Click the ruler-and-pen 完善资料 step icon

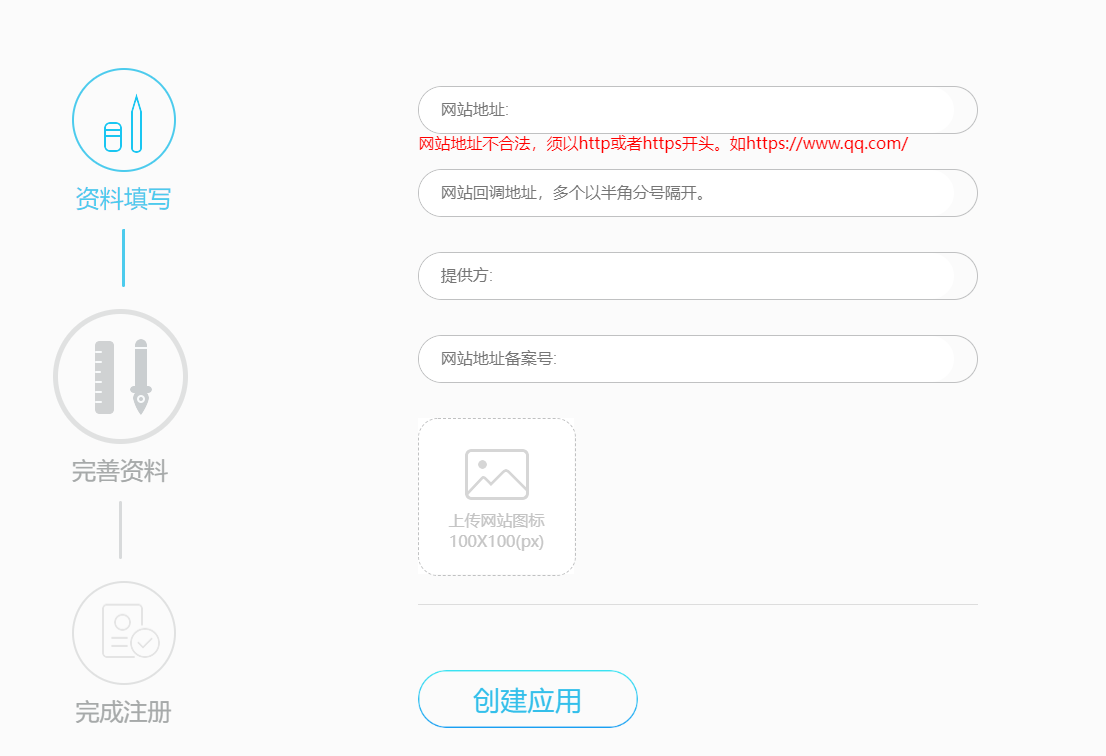[120, 376]
